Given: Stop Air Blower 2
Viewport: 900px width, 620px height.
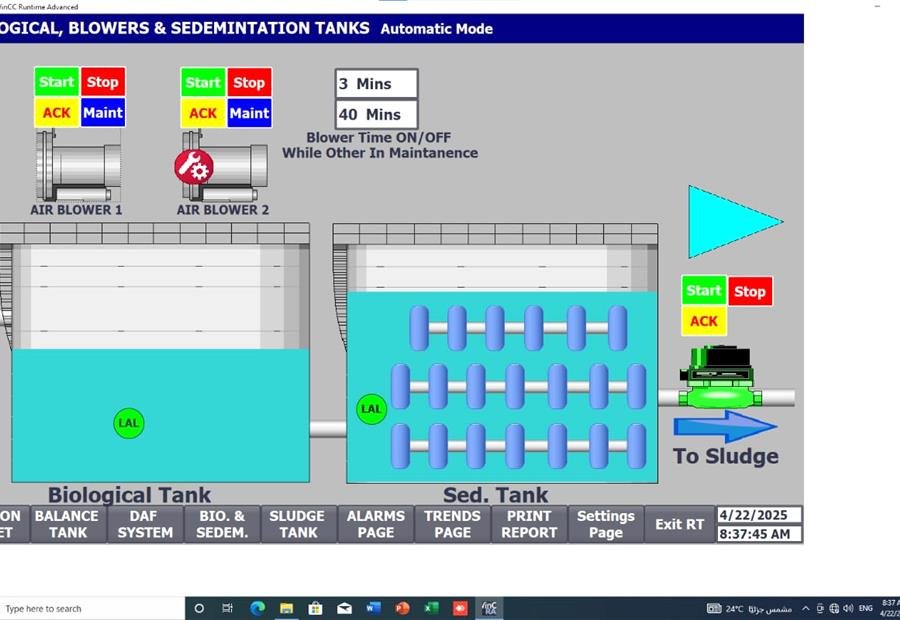Looking at the screenshot, I should [249, 83].
